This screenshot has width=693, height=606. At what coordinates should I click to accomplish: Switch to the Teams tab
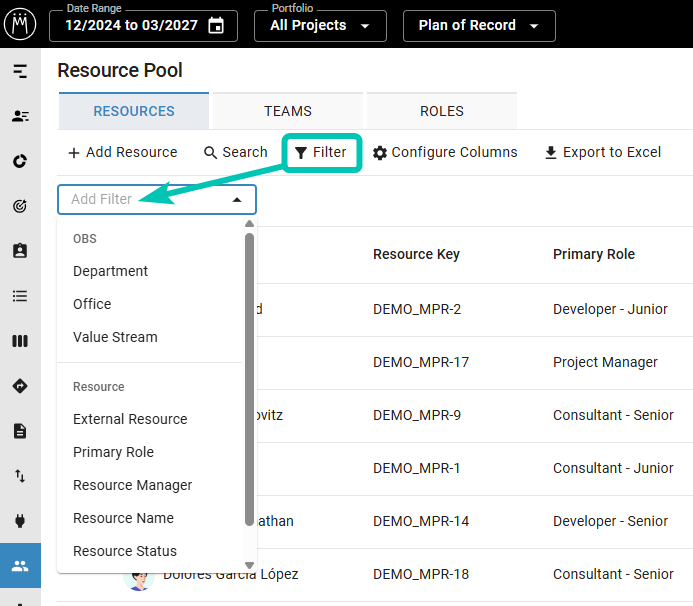tap(288, 111)
